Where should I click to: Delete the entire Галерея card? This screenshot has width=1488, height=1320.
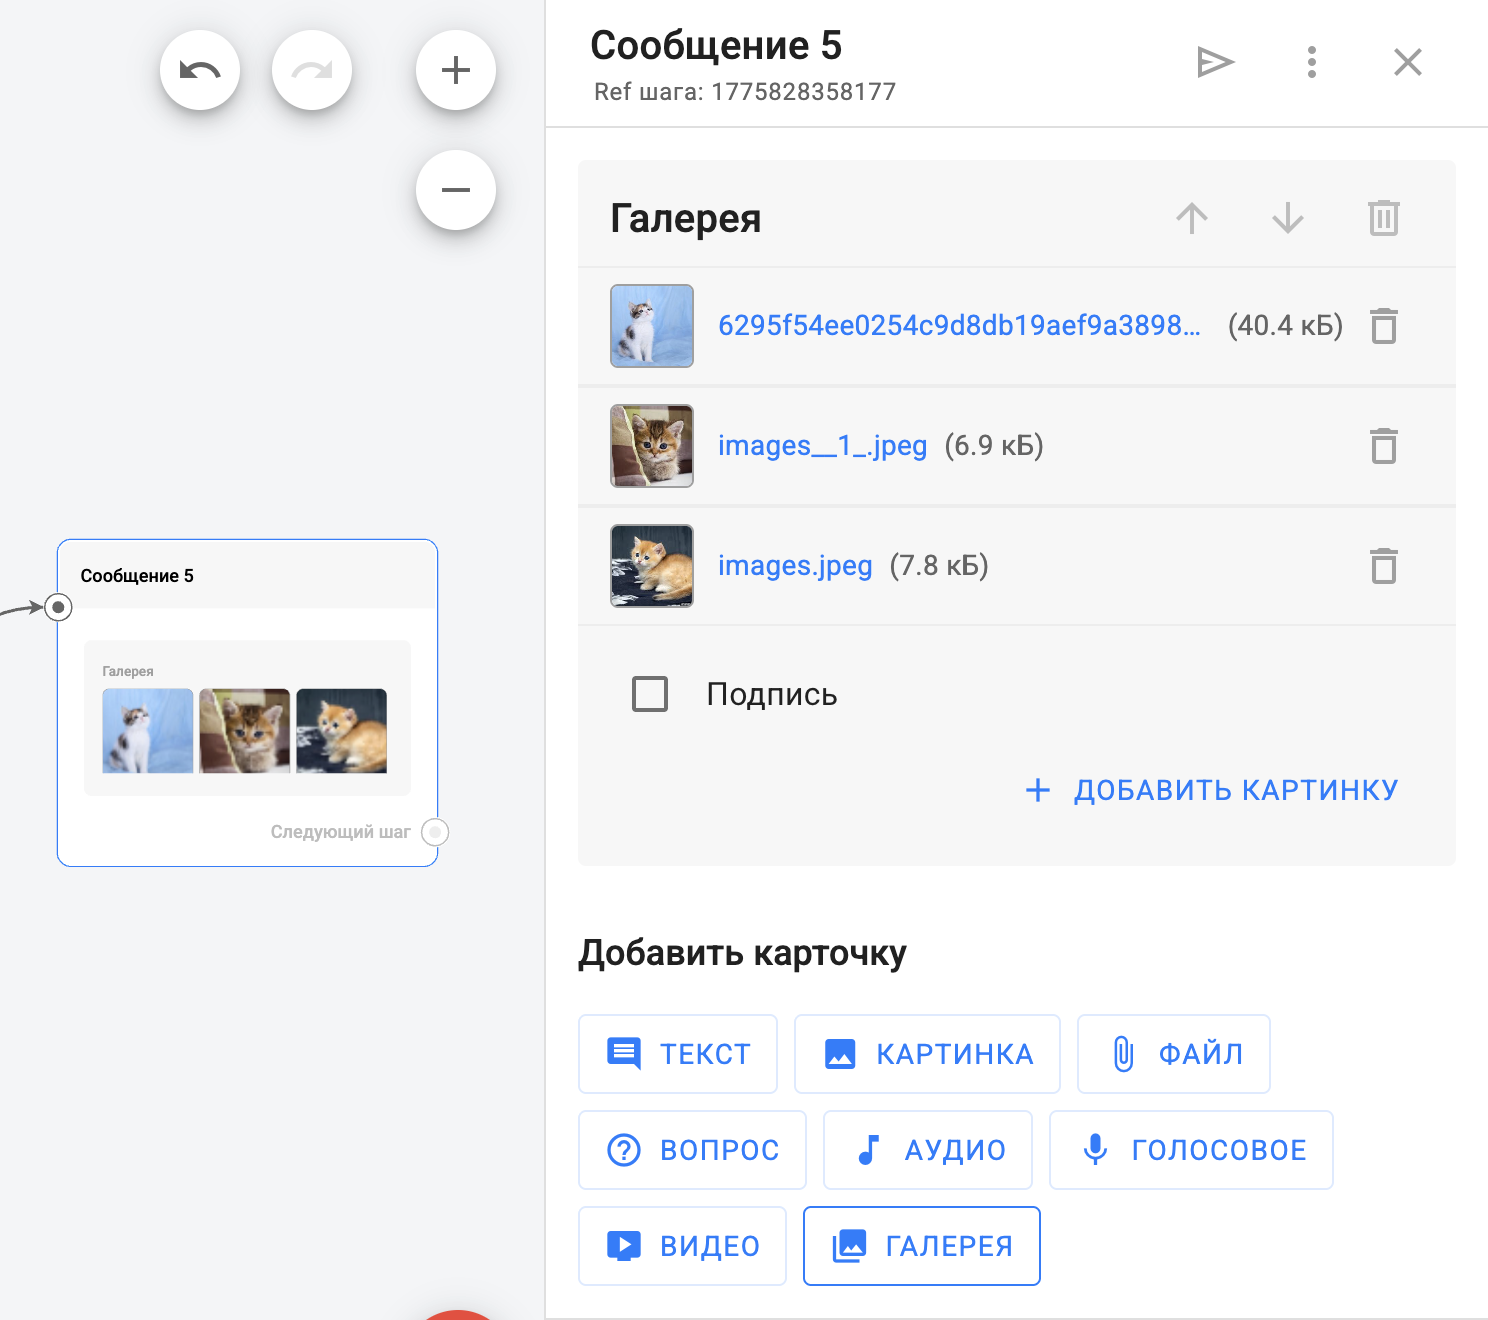[x=1383, y=218]
